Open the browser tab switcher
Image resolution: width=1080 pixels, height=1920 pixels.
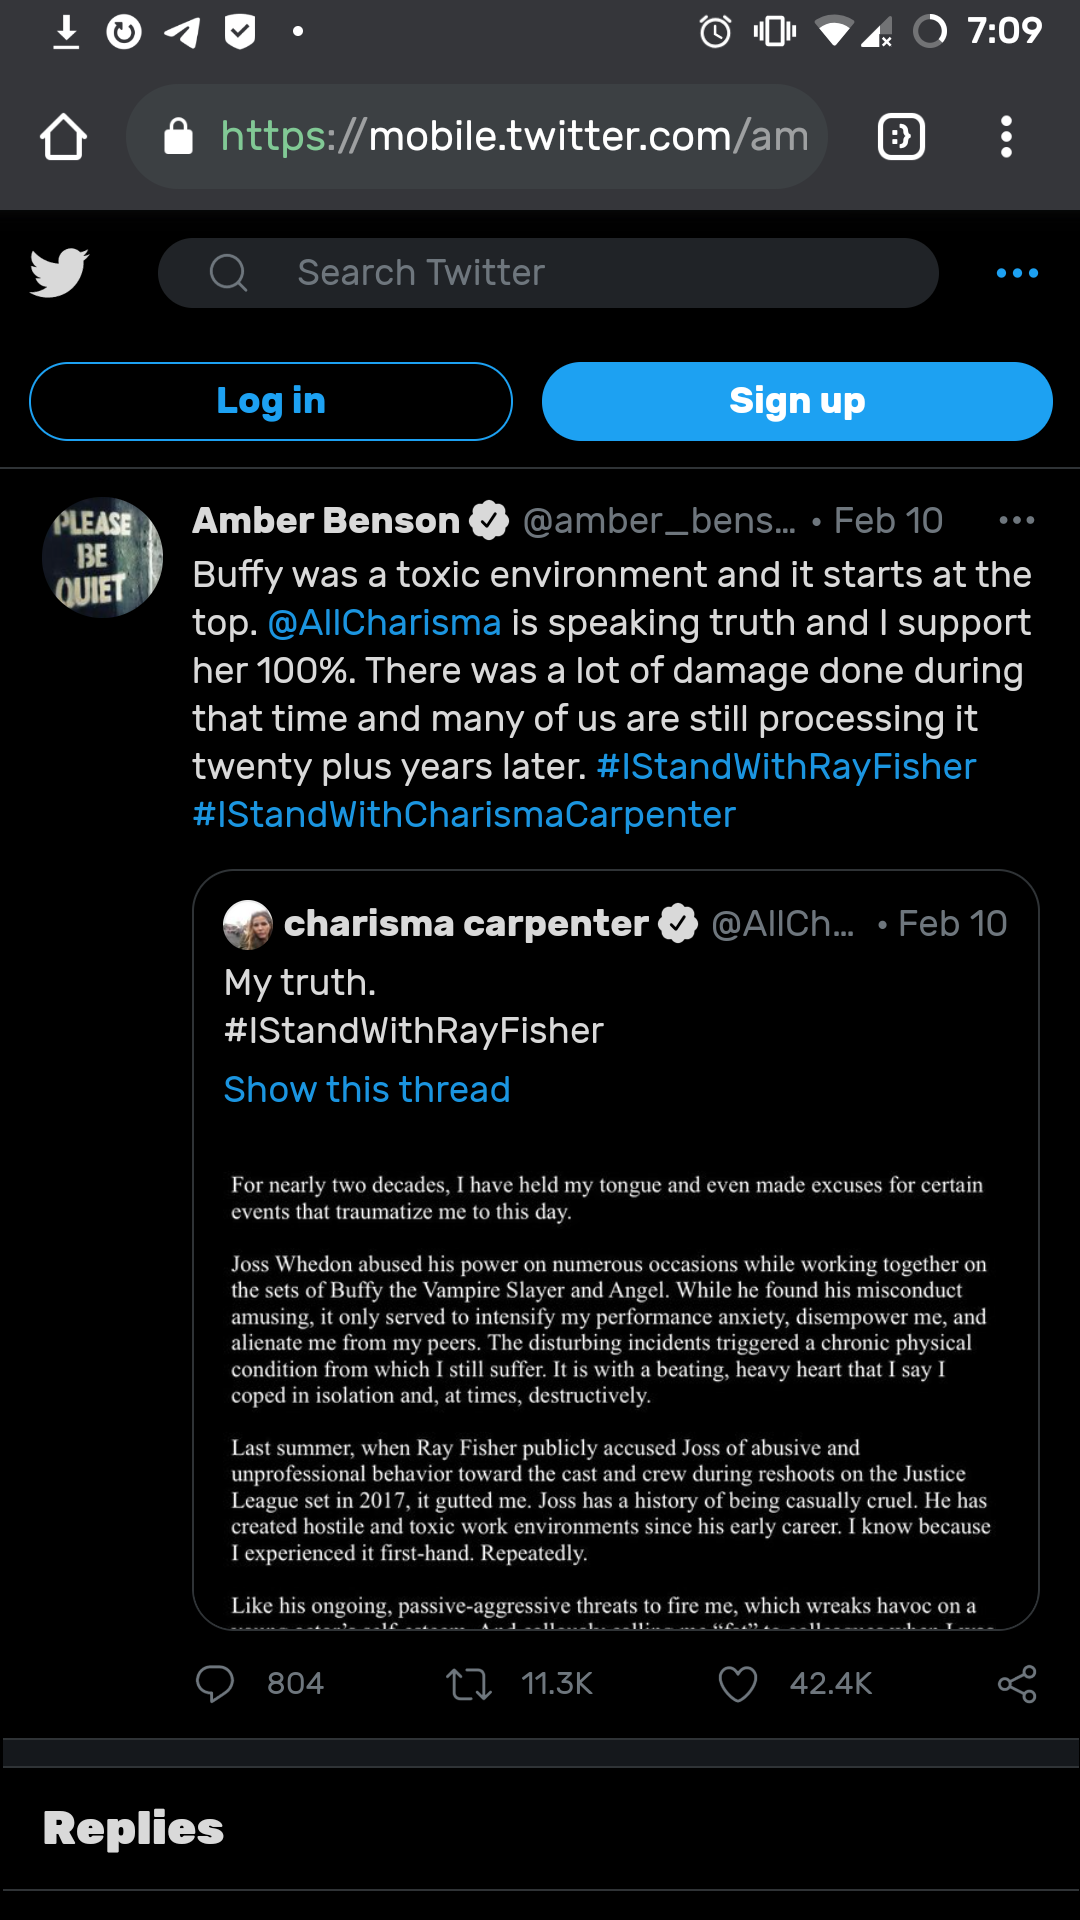pyautogui.click(x=901, y=137)
